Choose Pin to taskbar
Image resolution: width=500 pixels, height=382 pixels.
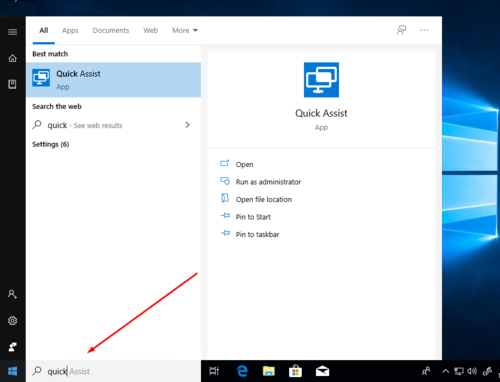coord(257,234)
